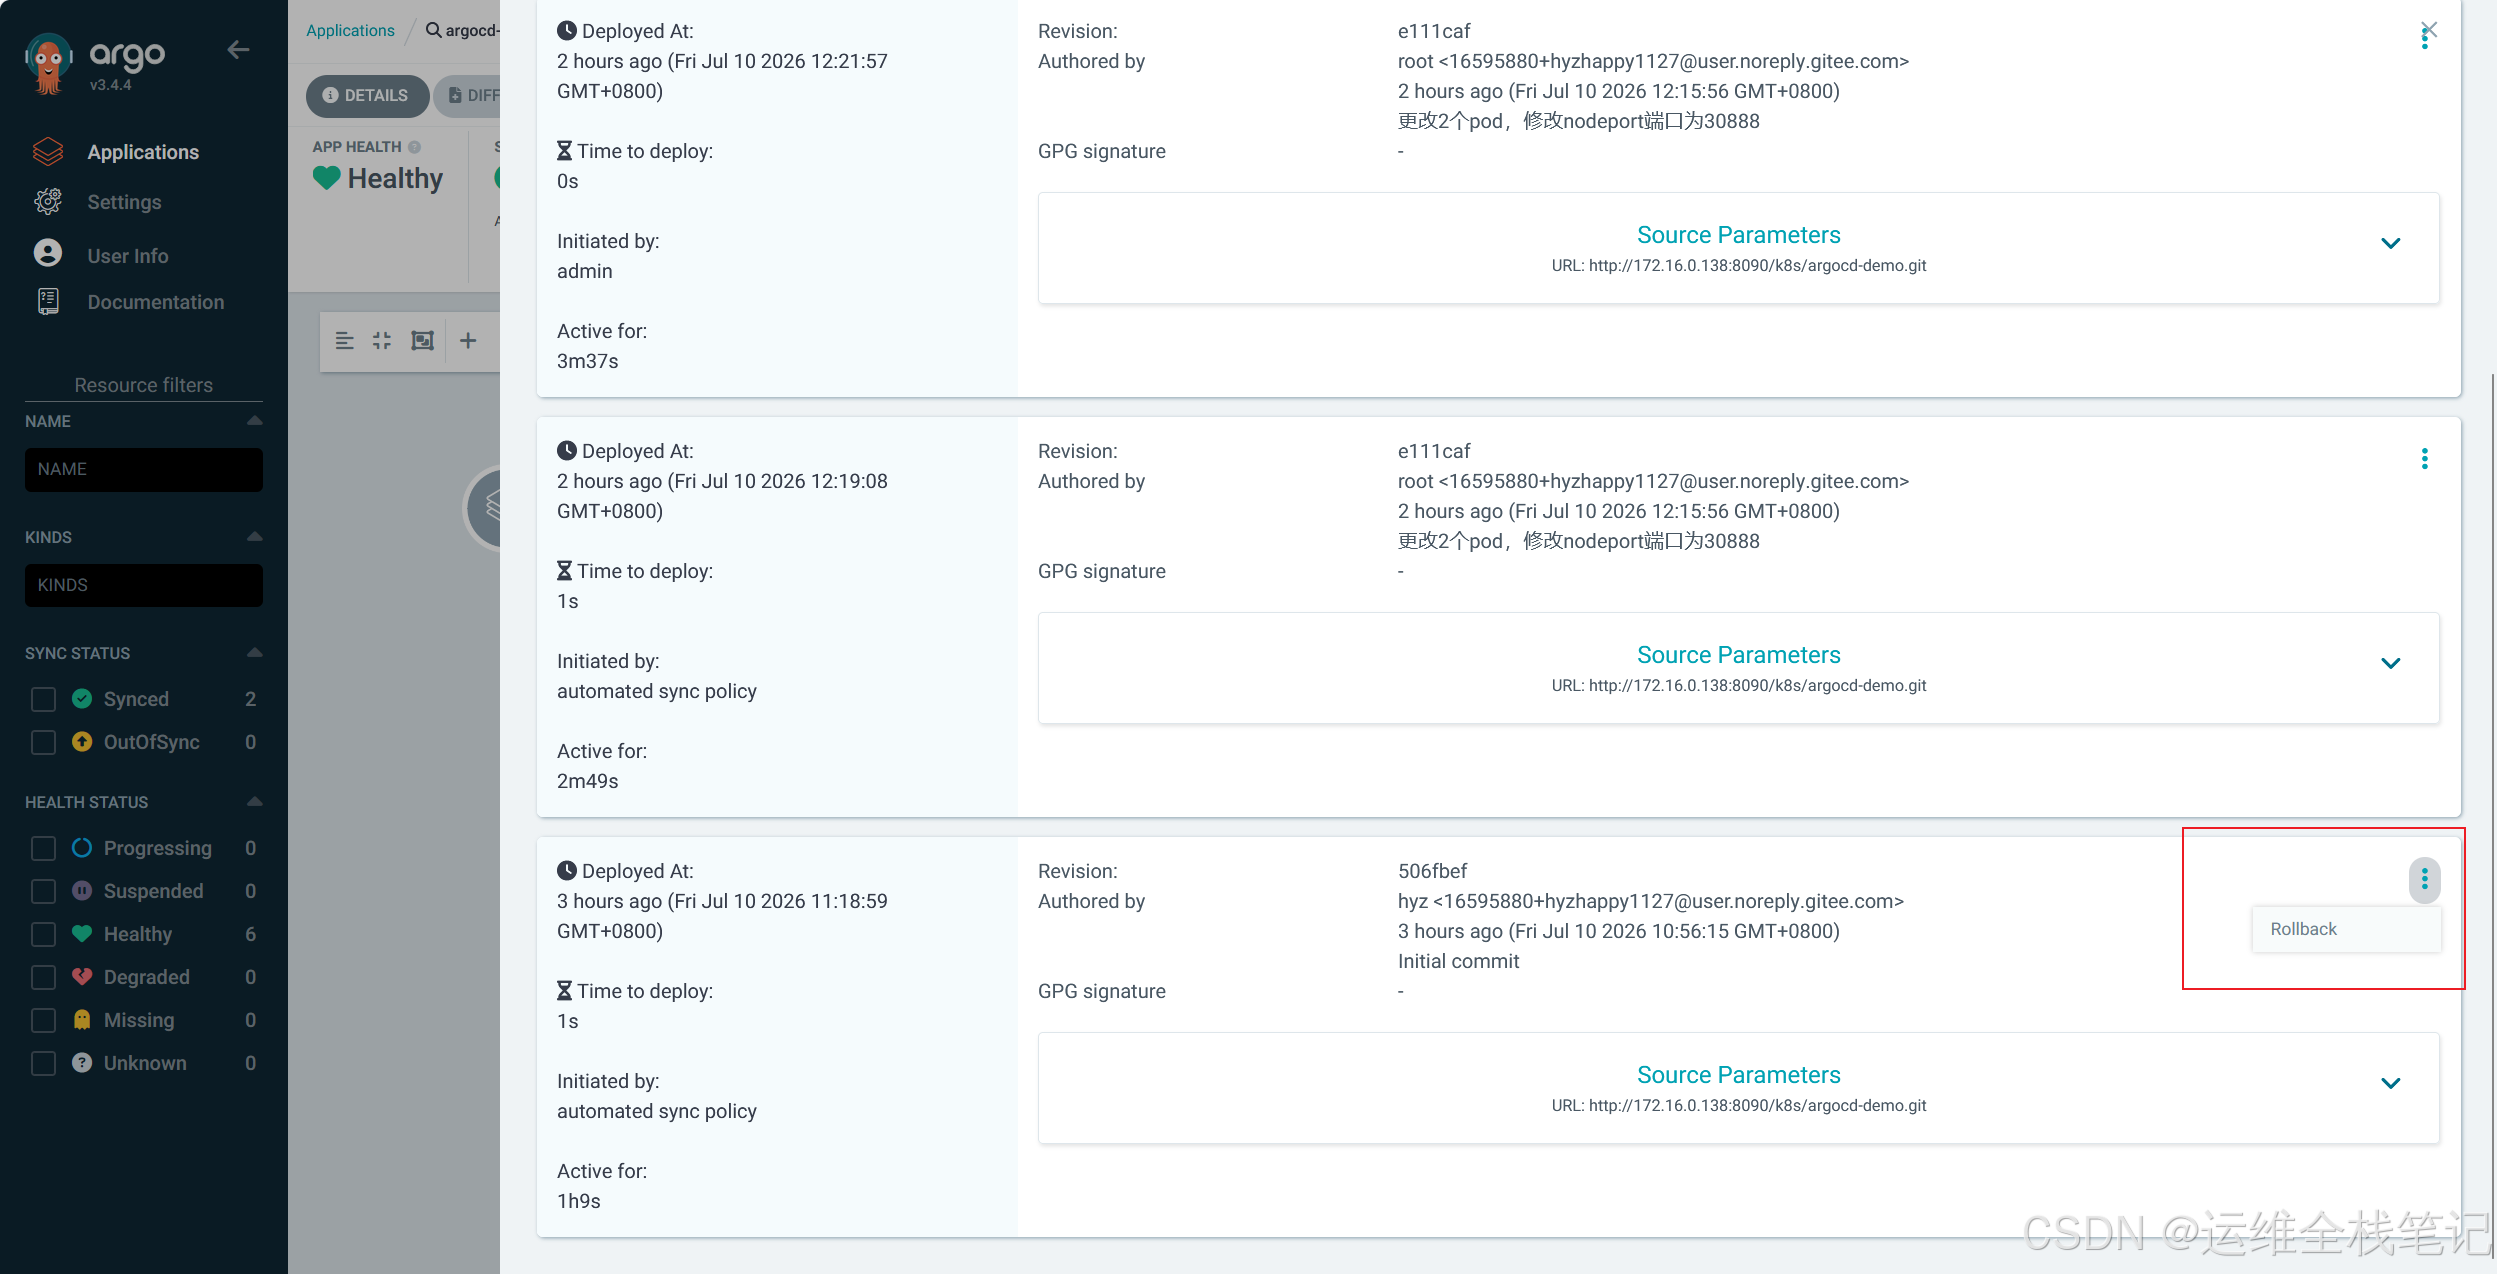Open the Documentation book icon
Screen dimensions: 2497x1274
click(x=48, y=301)
